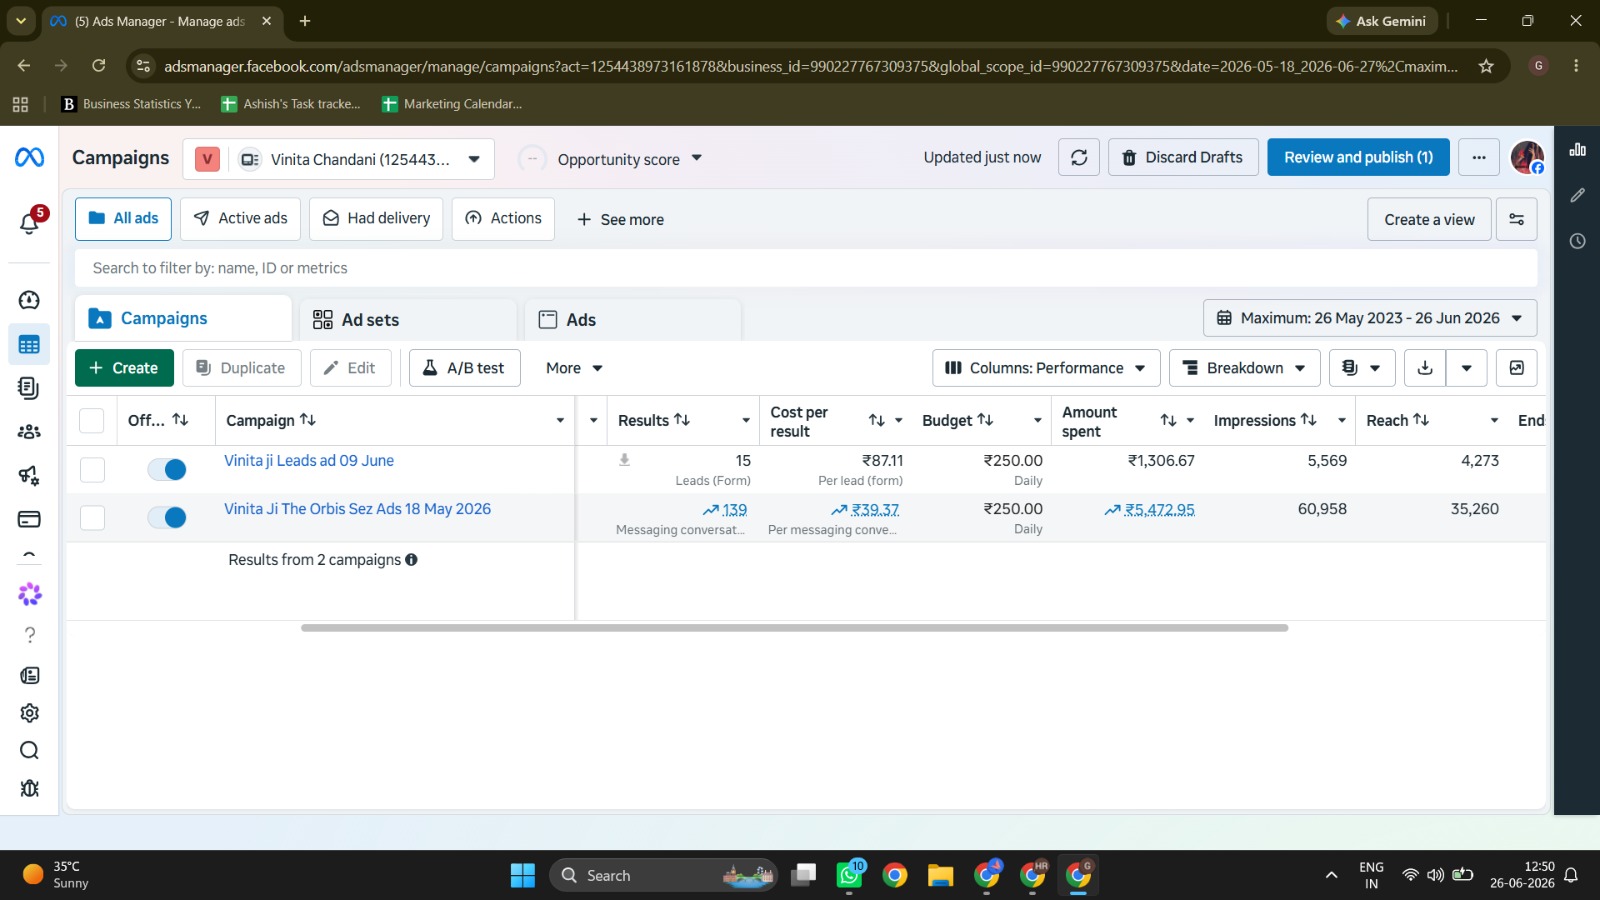
Task: Click Discard Drafts
Action: [x=1183, y=157]
